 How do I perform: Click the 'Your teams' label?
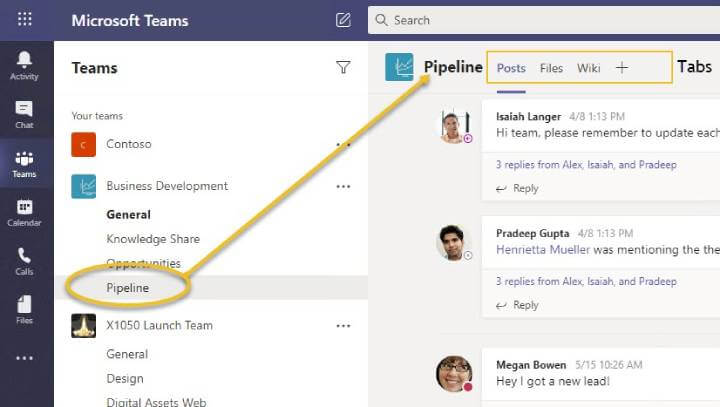[x=97, y=116]
